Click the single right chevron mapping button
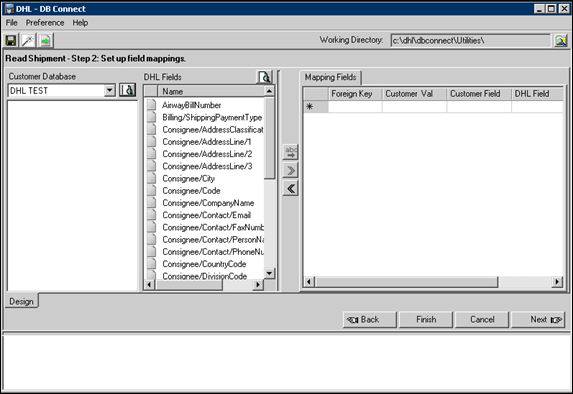The width and height of the screenshot is (573, 394). (291, 170)
